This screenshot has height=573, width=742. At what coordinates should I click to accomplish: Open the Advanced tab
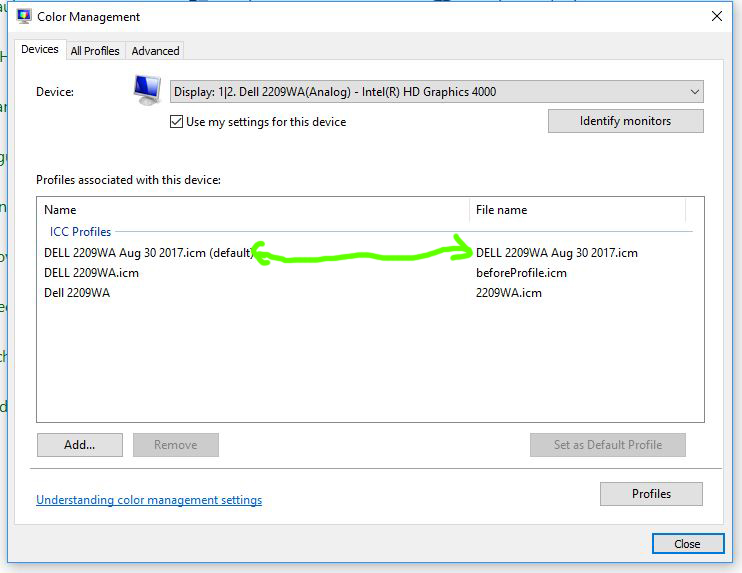point(155,51)
